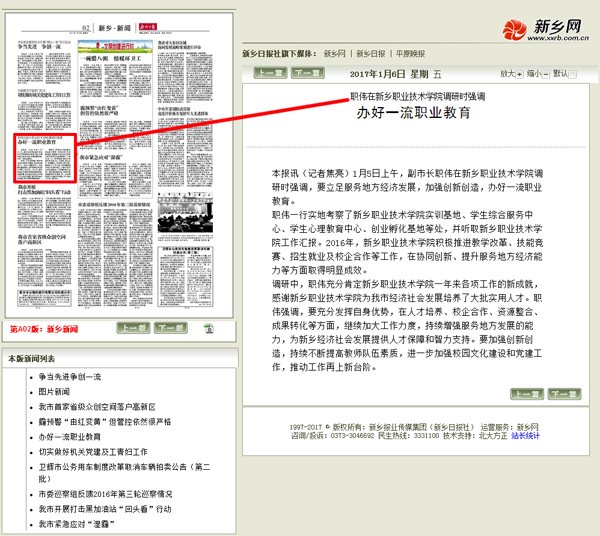Viewport: 600px width, 536px height.
Task: Open article 争当先进争创一流 from list
Action: pos(70,377)
